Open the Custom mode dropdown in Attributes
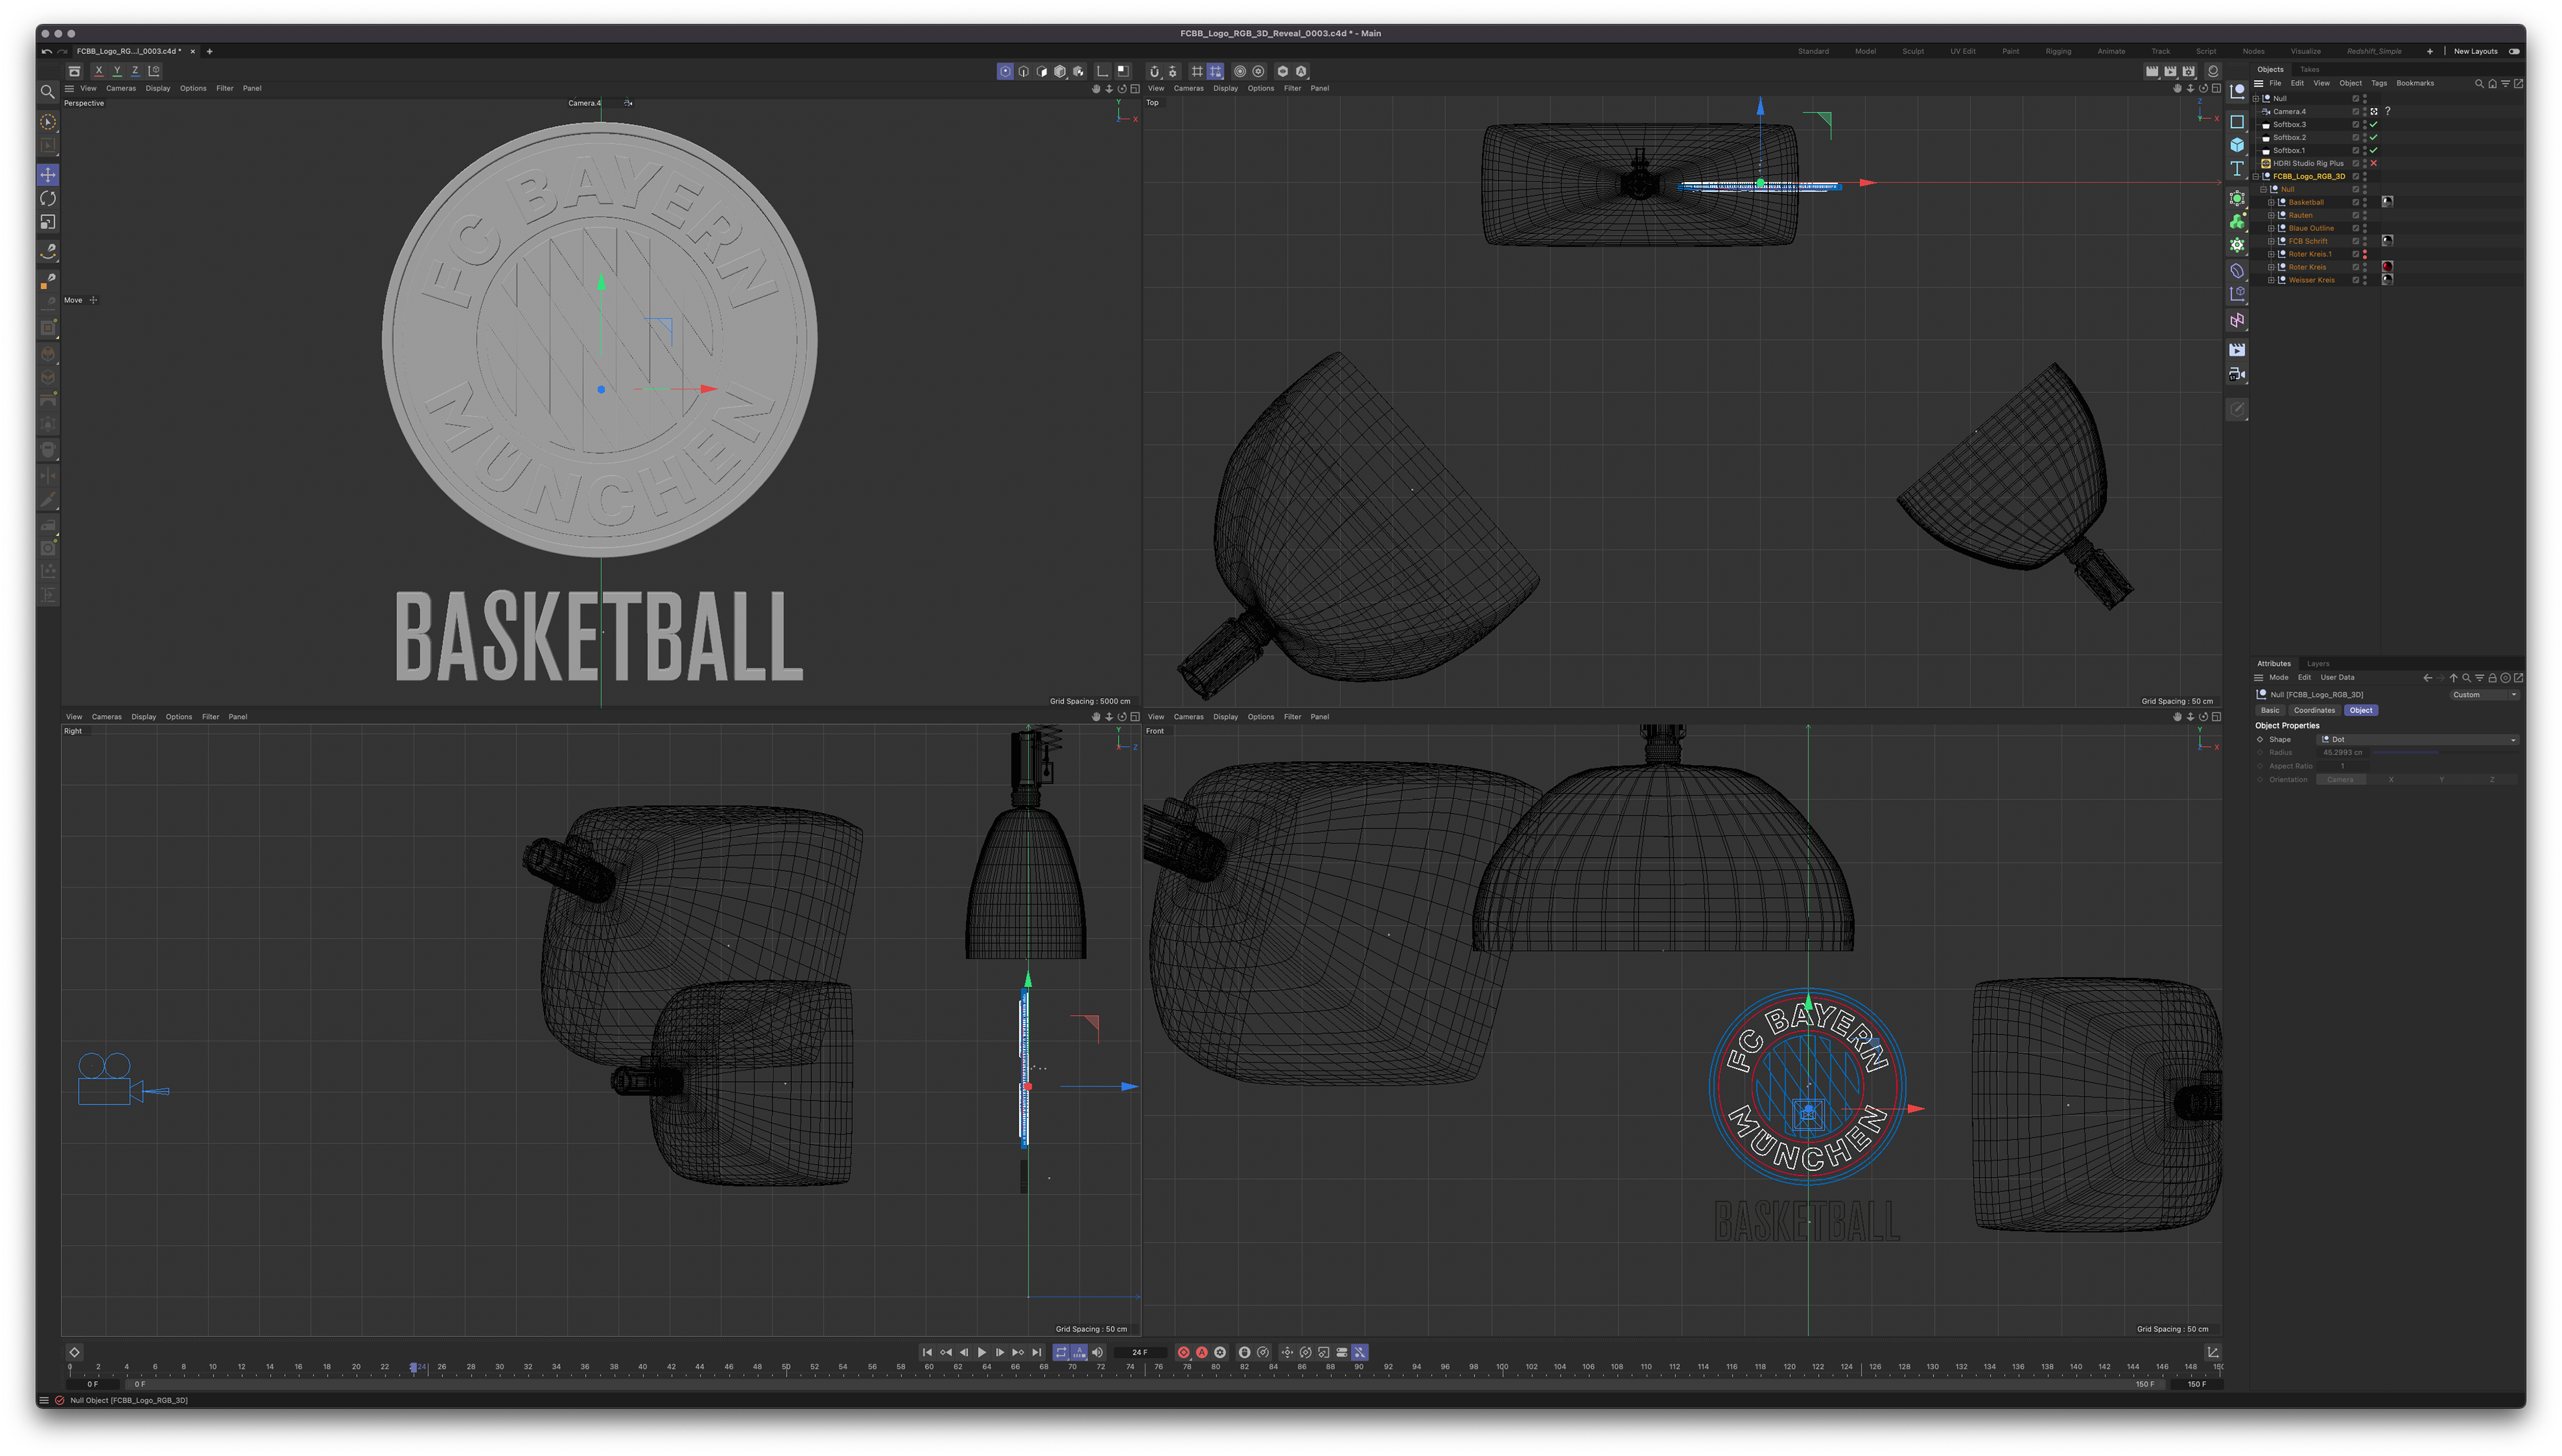Image resolution: width=2562 pixels, height=1456 pixels. pyautogui.click(x=2484, y=694)
